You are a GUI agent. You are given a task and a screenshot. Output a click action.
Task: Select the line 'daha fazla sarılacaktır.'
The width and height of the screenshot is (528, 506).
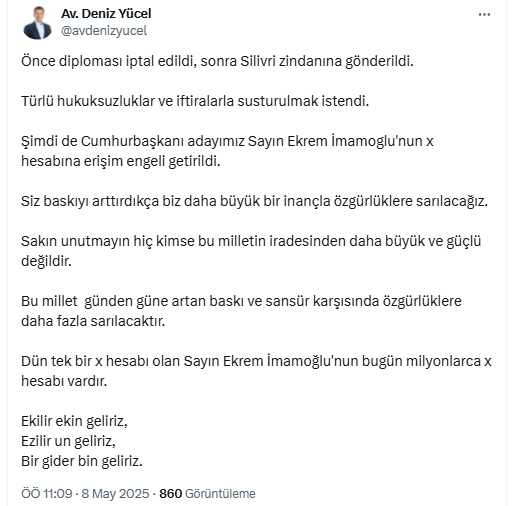tap(93, 321)
